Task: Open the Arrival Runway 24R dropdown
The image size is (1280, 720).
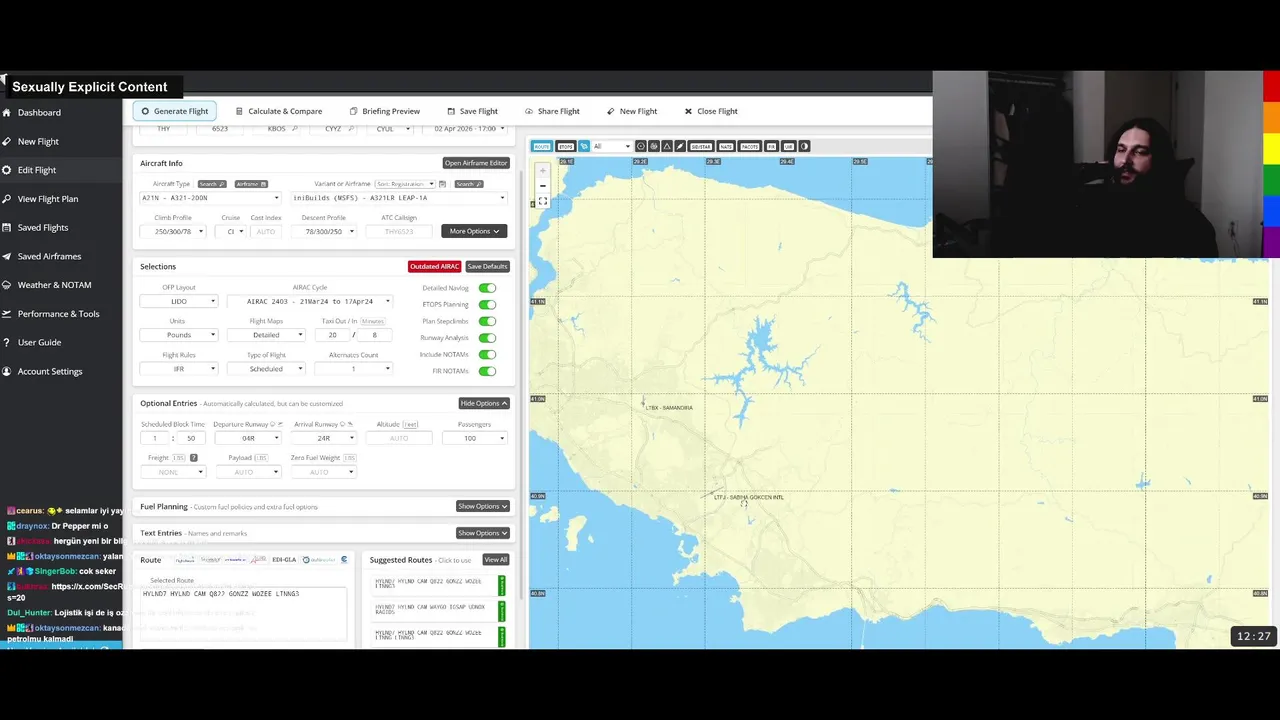Action: 323,438
